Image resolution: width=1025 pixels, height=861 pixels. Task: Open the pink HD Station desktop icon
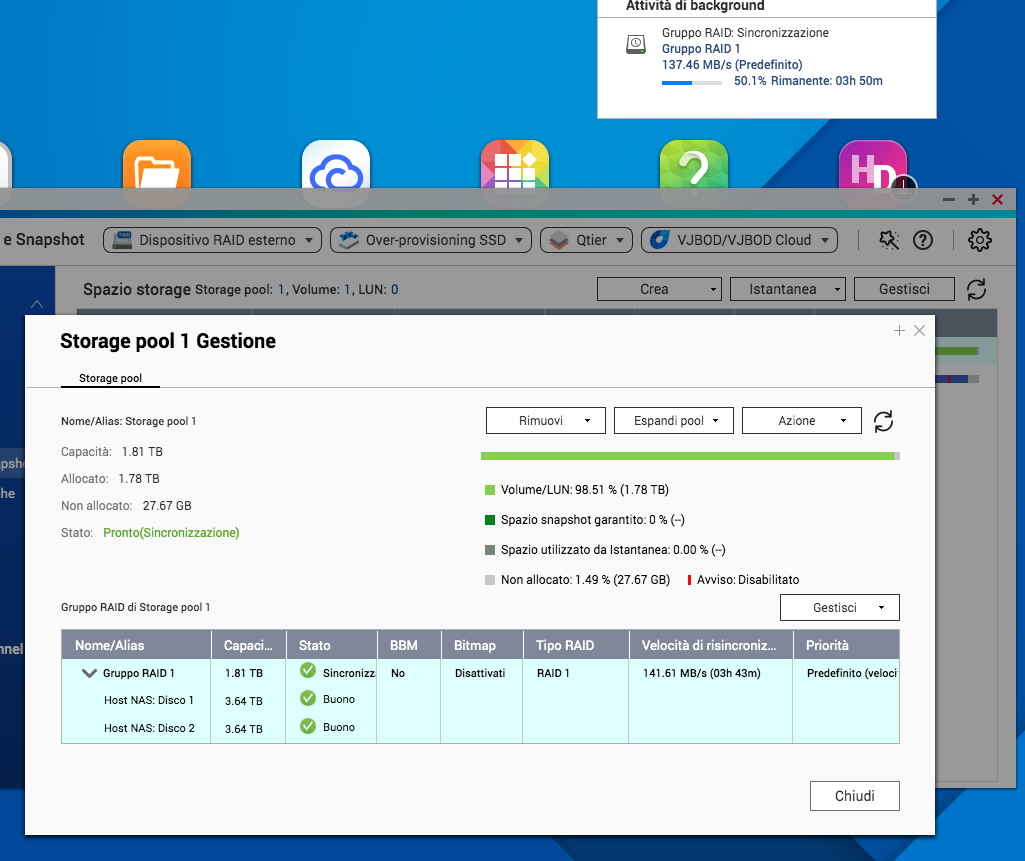(x=872, y=167)
